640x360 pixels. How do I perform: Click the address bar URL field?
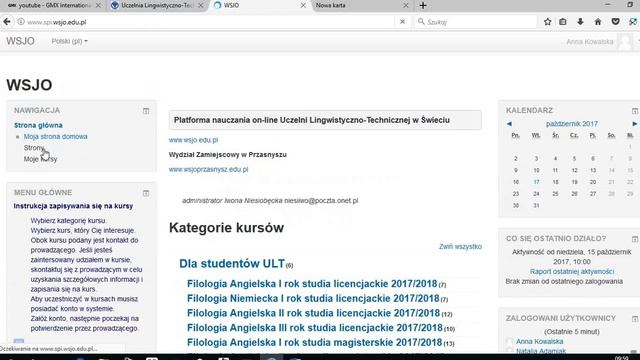pyautogui.click(x=210, y=22)
